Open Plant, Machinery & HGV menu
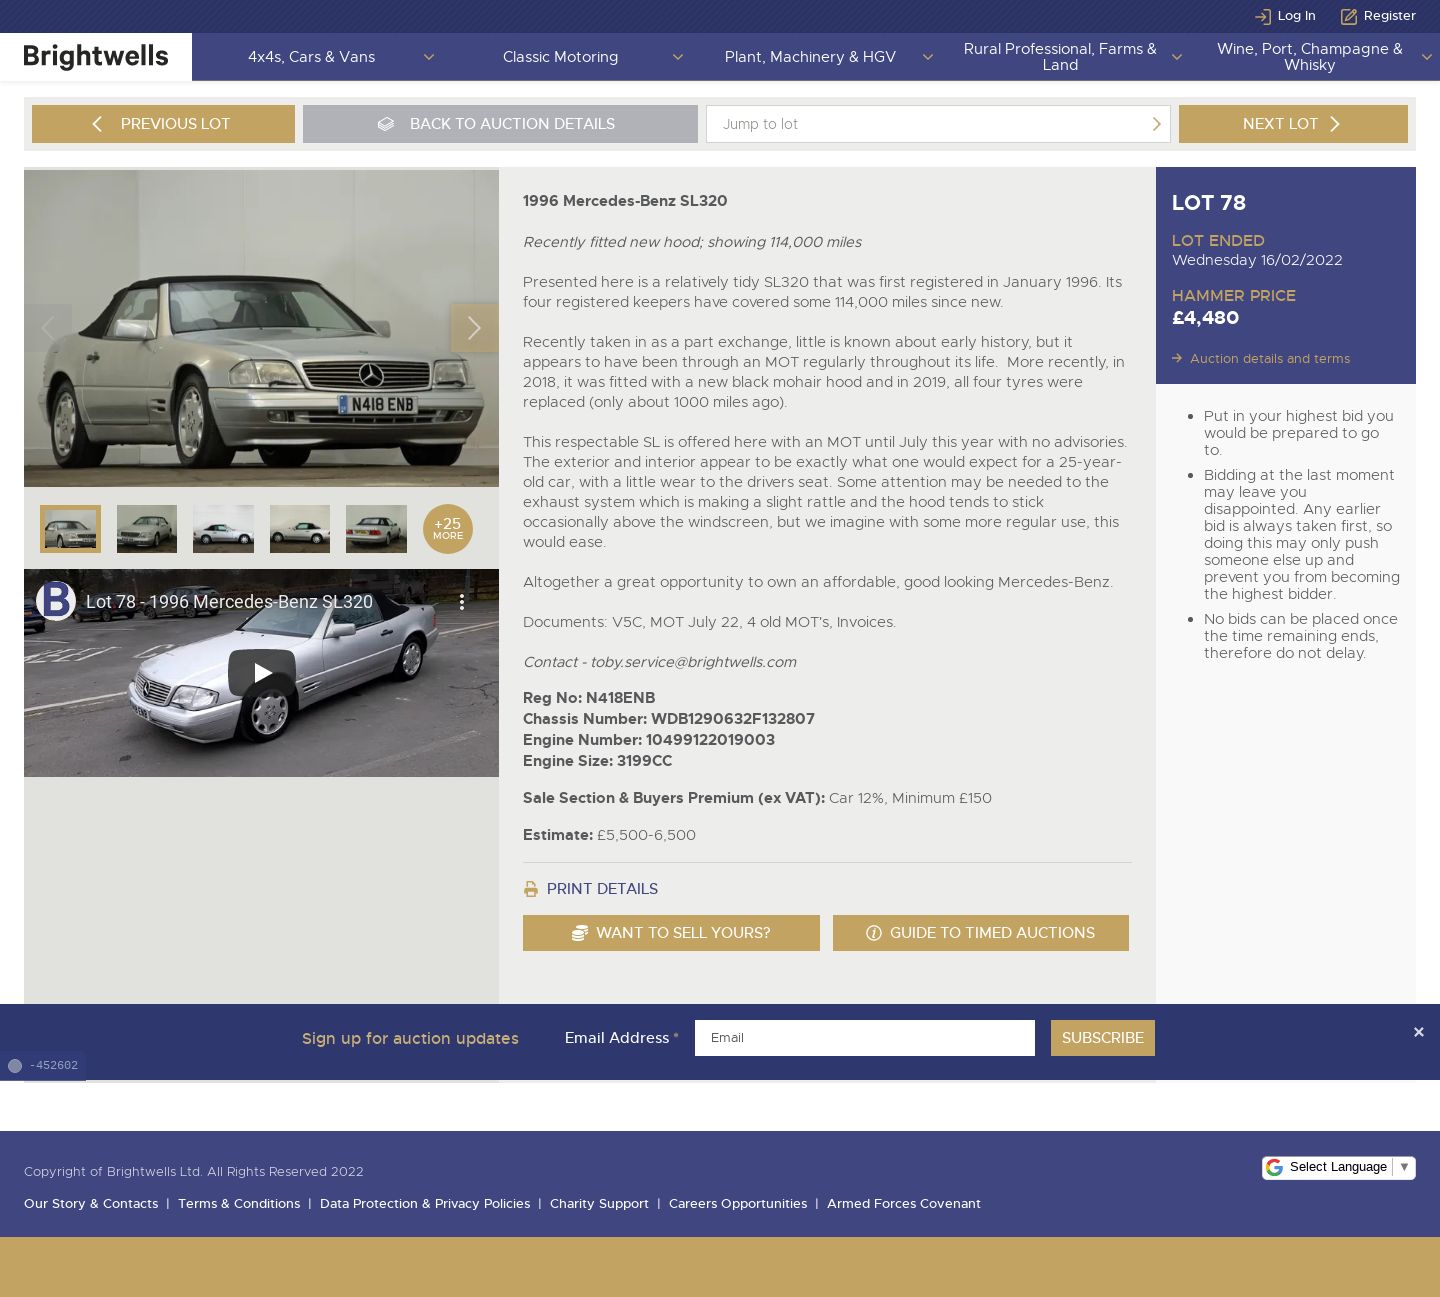Screen dimensions: 1440x1297 tap(810, 57)
